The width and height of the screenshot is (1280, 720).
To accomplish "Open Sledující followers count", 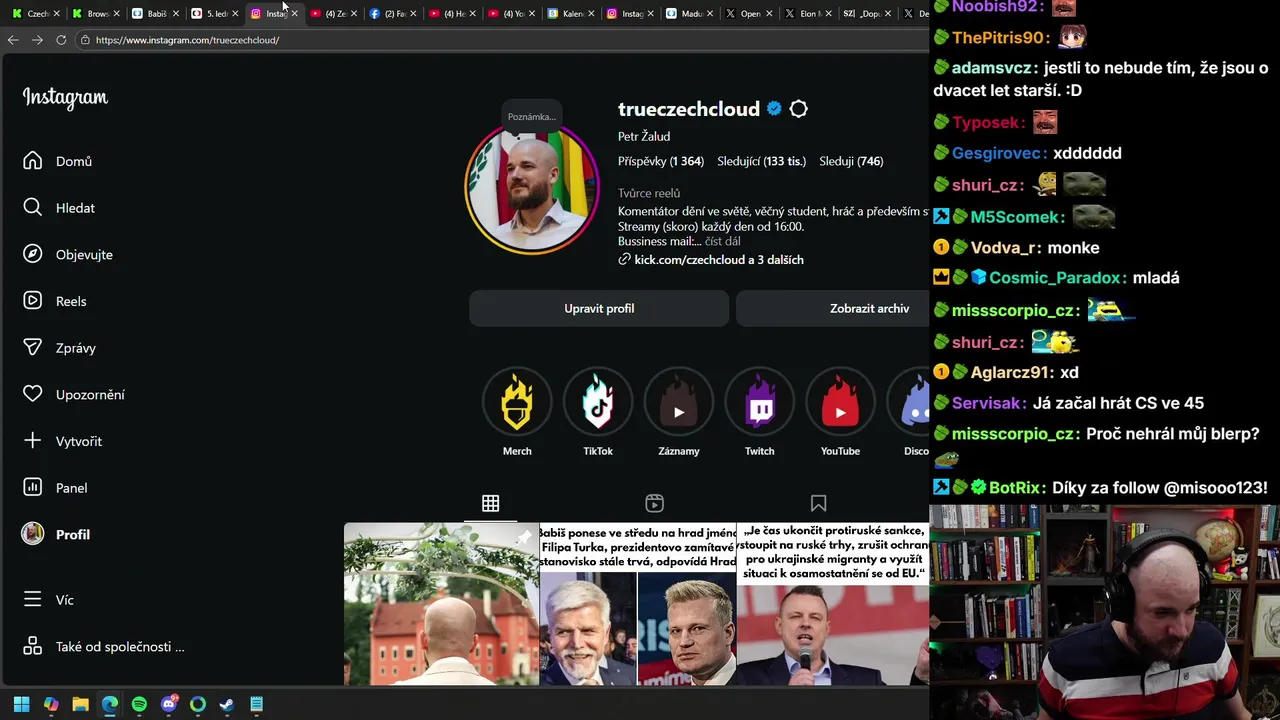I will (761, 161).
